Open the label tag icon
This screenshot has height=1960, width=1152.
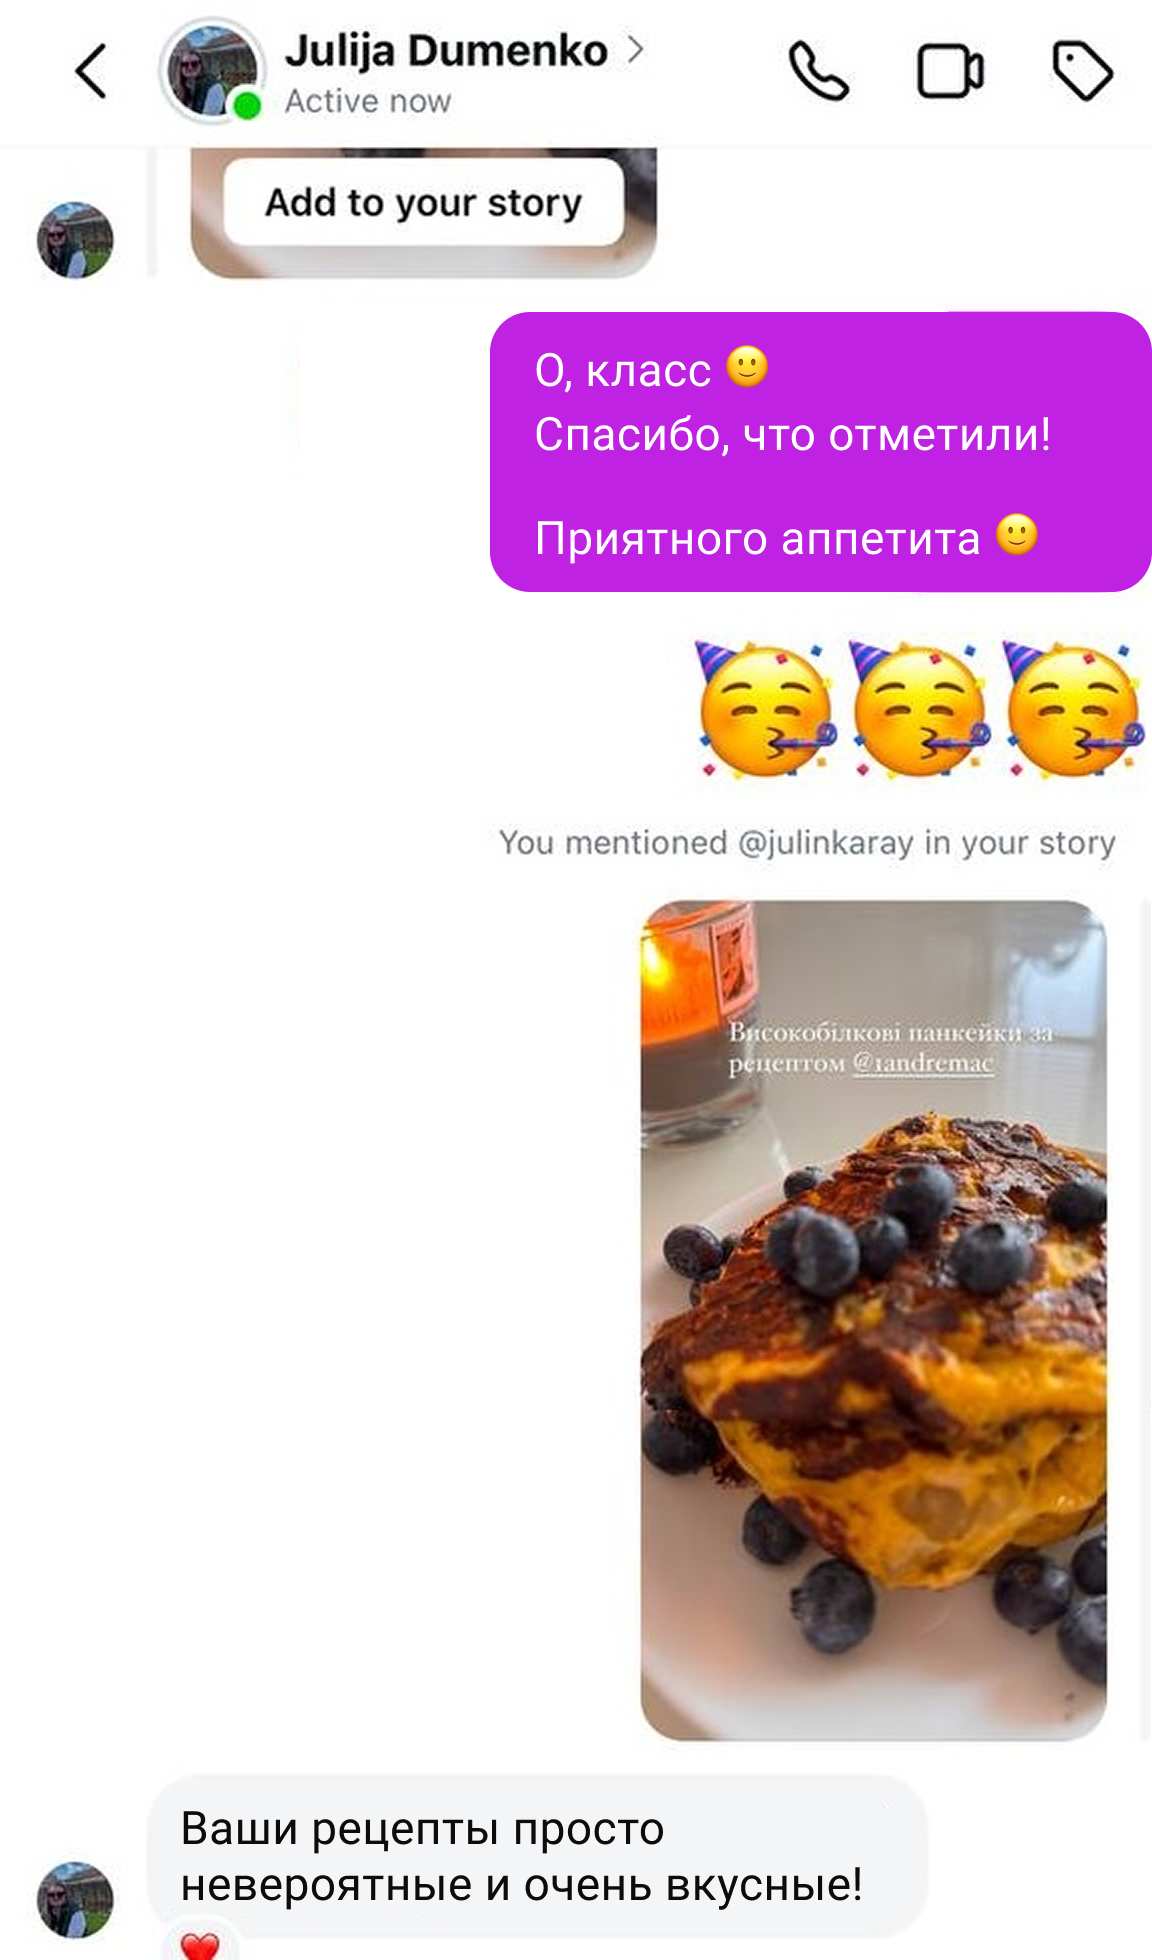tap(1082, 71)
